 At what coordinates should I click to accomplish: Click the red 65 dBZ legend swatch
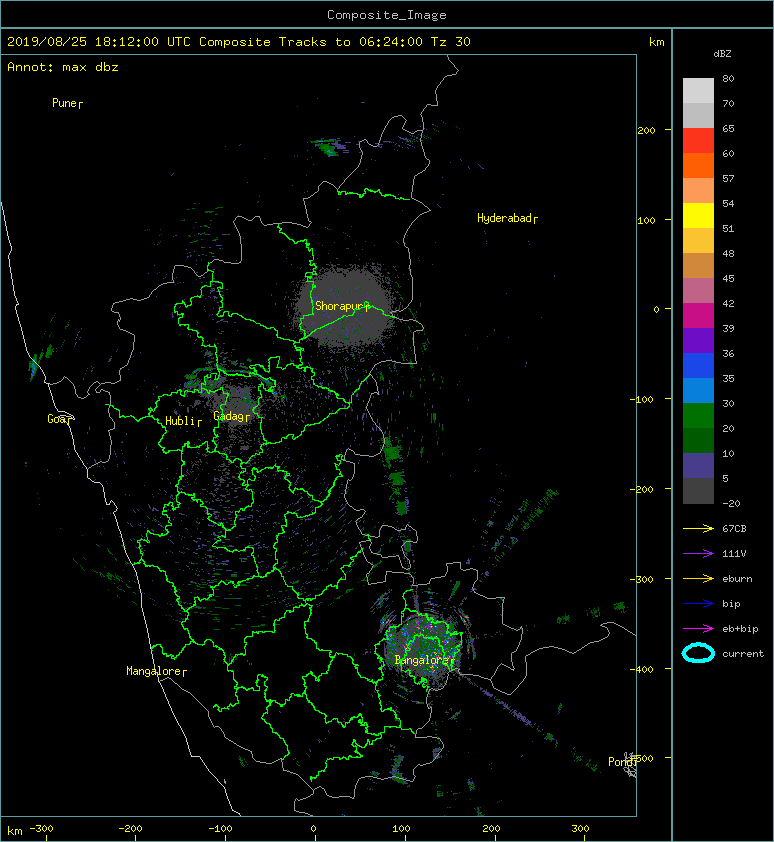click(x=698, y=141)
